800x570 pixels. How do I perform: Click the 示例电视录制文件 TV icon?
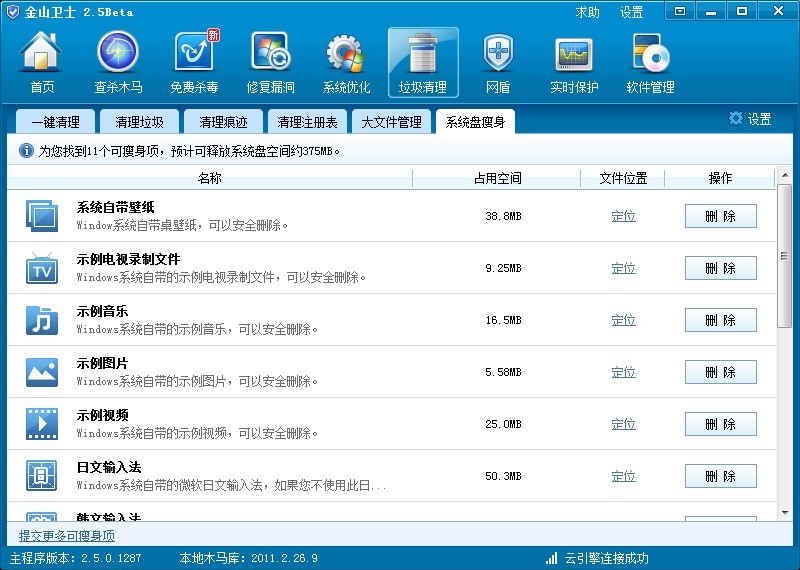click(42, 267)
